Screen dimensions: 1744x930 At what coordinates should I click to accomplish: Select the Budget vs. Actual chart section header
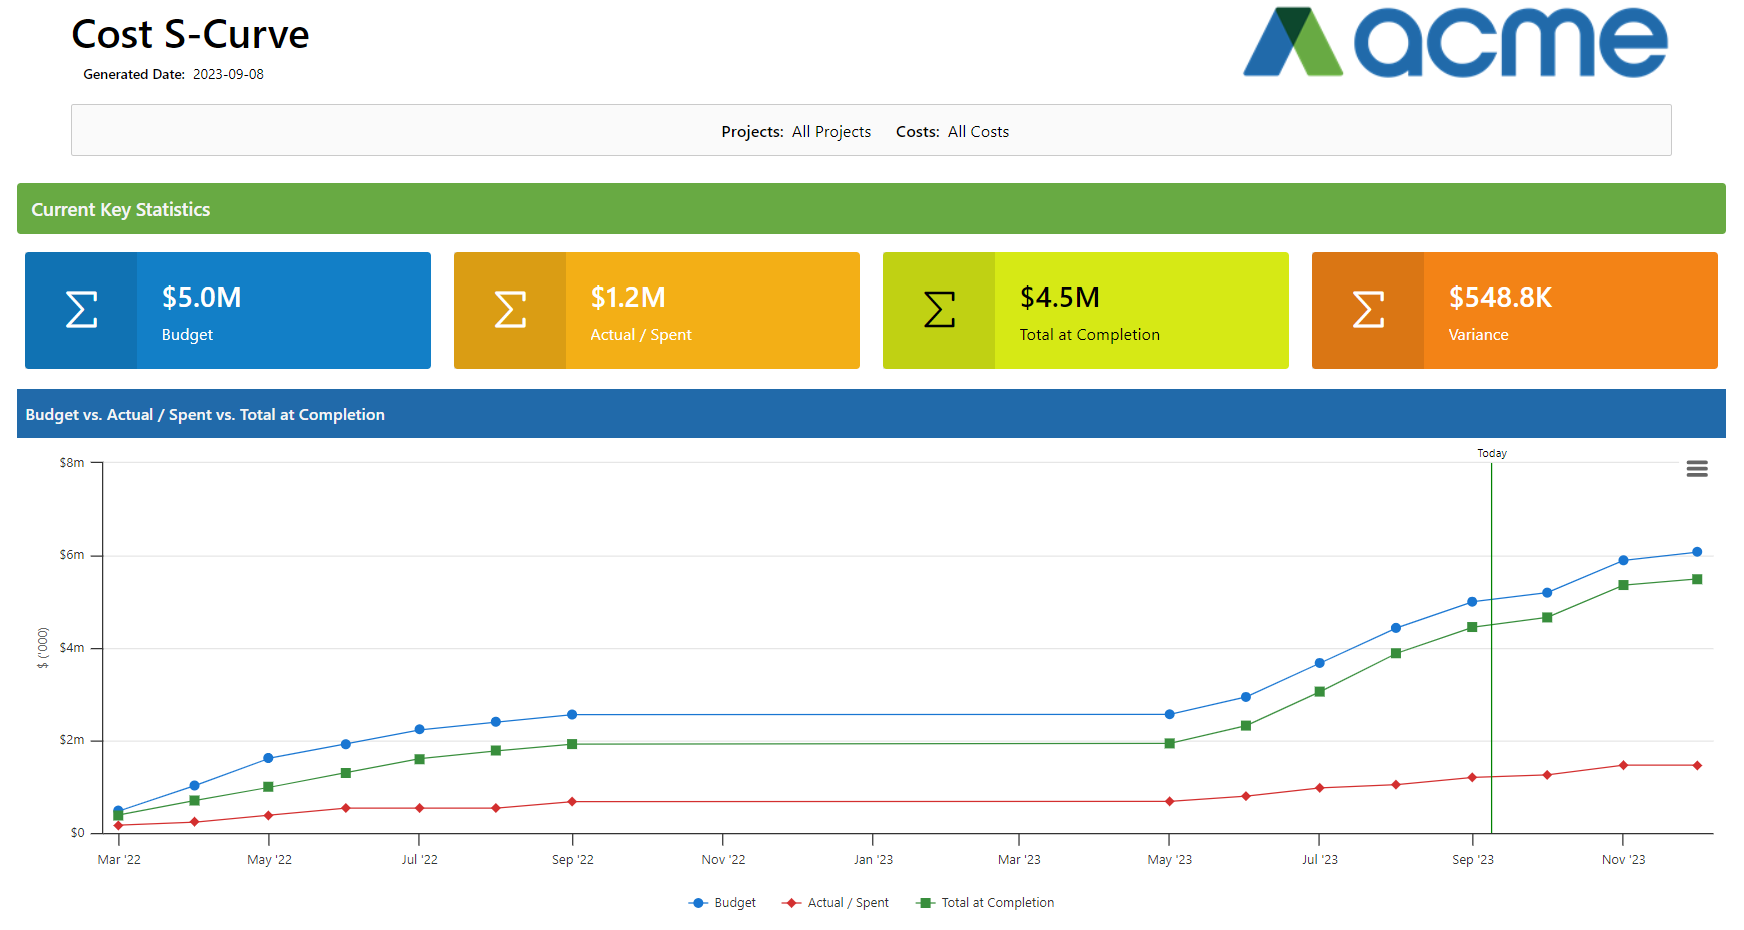tap(204, 414)
